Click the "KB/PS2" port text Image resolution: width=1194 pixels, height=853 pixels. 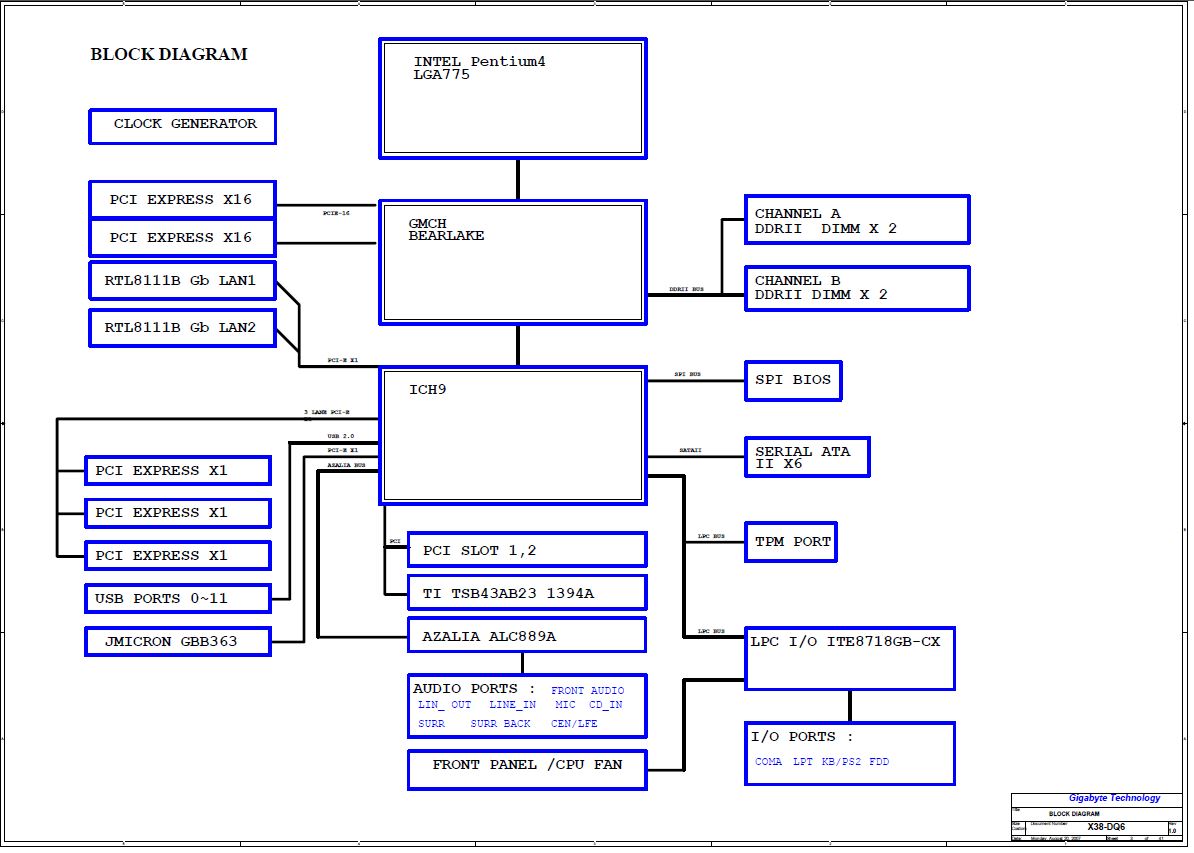pos(841,762)
